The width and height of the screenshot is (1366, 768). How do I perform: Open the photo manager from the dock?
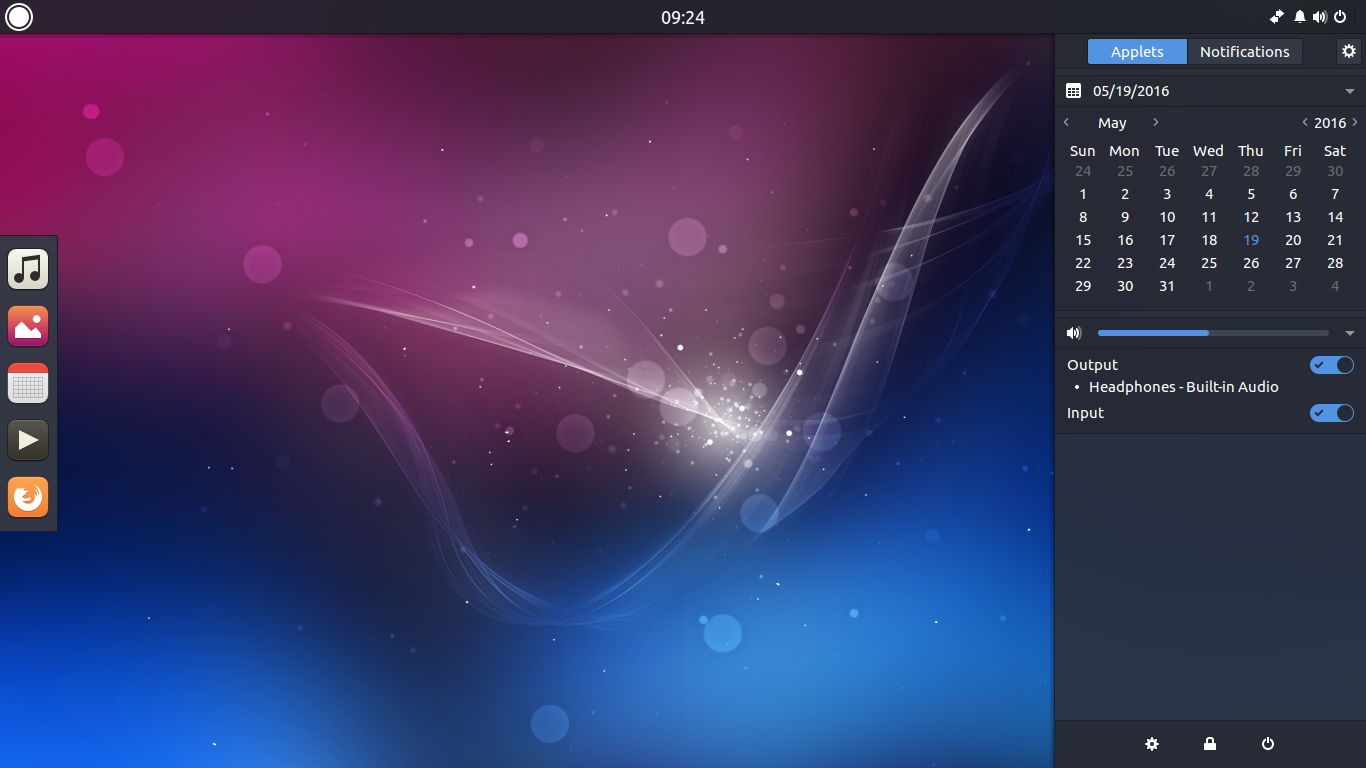tap(27, 325)
